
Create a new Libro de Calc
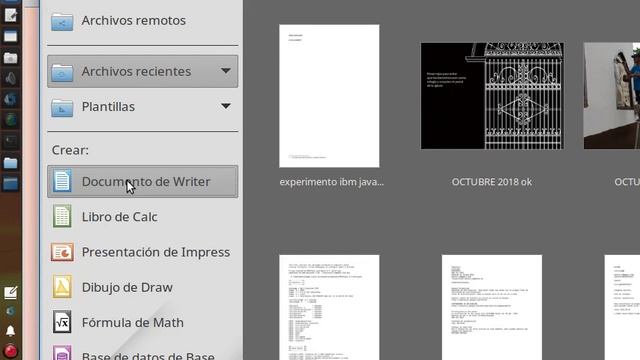pos(142,217)
